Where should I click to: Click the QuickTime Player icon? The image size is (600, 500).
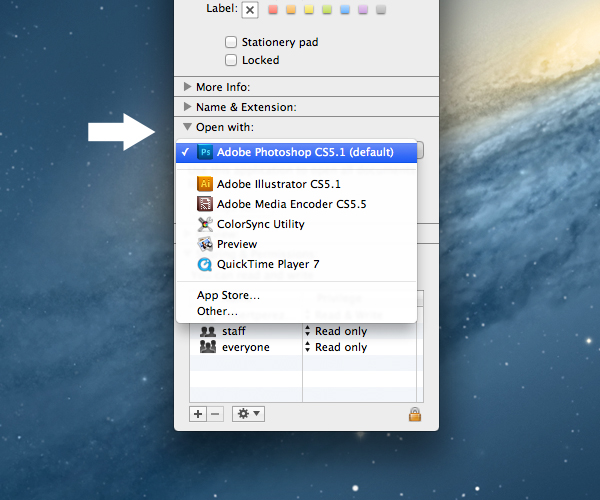[x=205, y=264]
